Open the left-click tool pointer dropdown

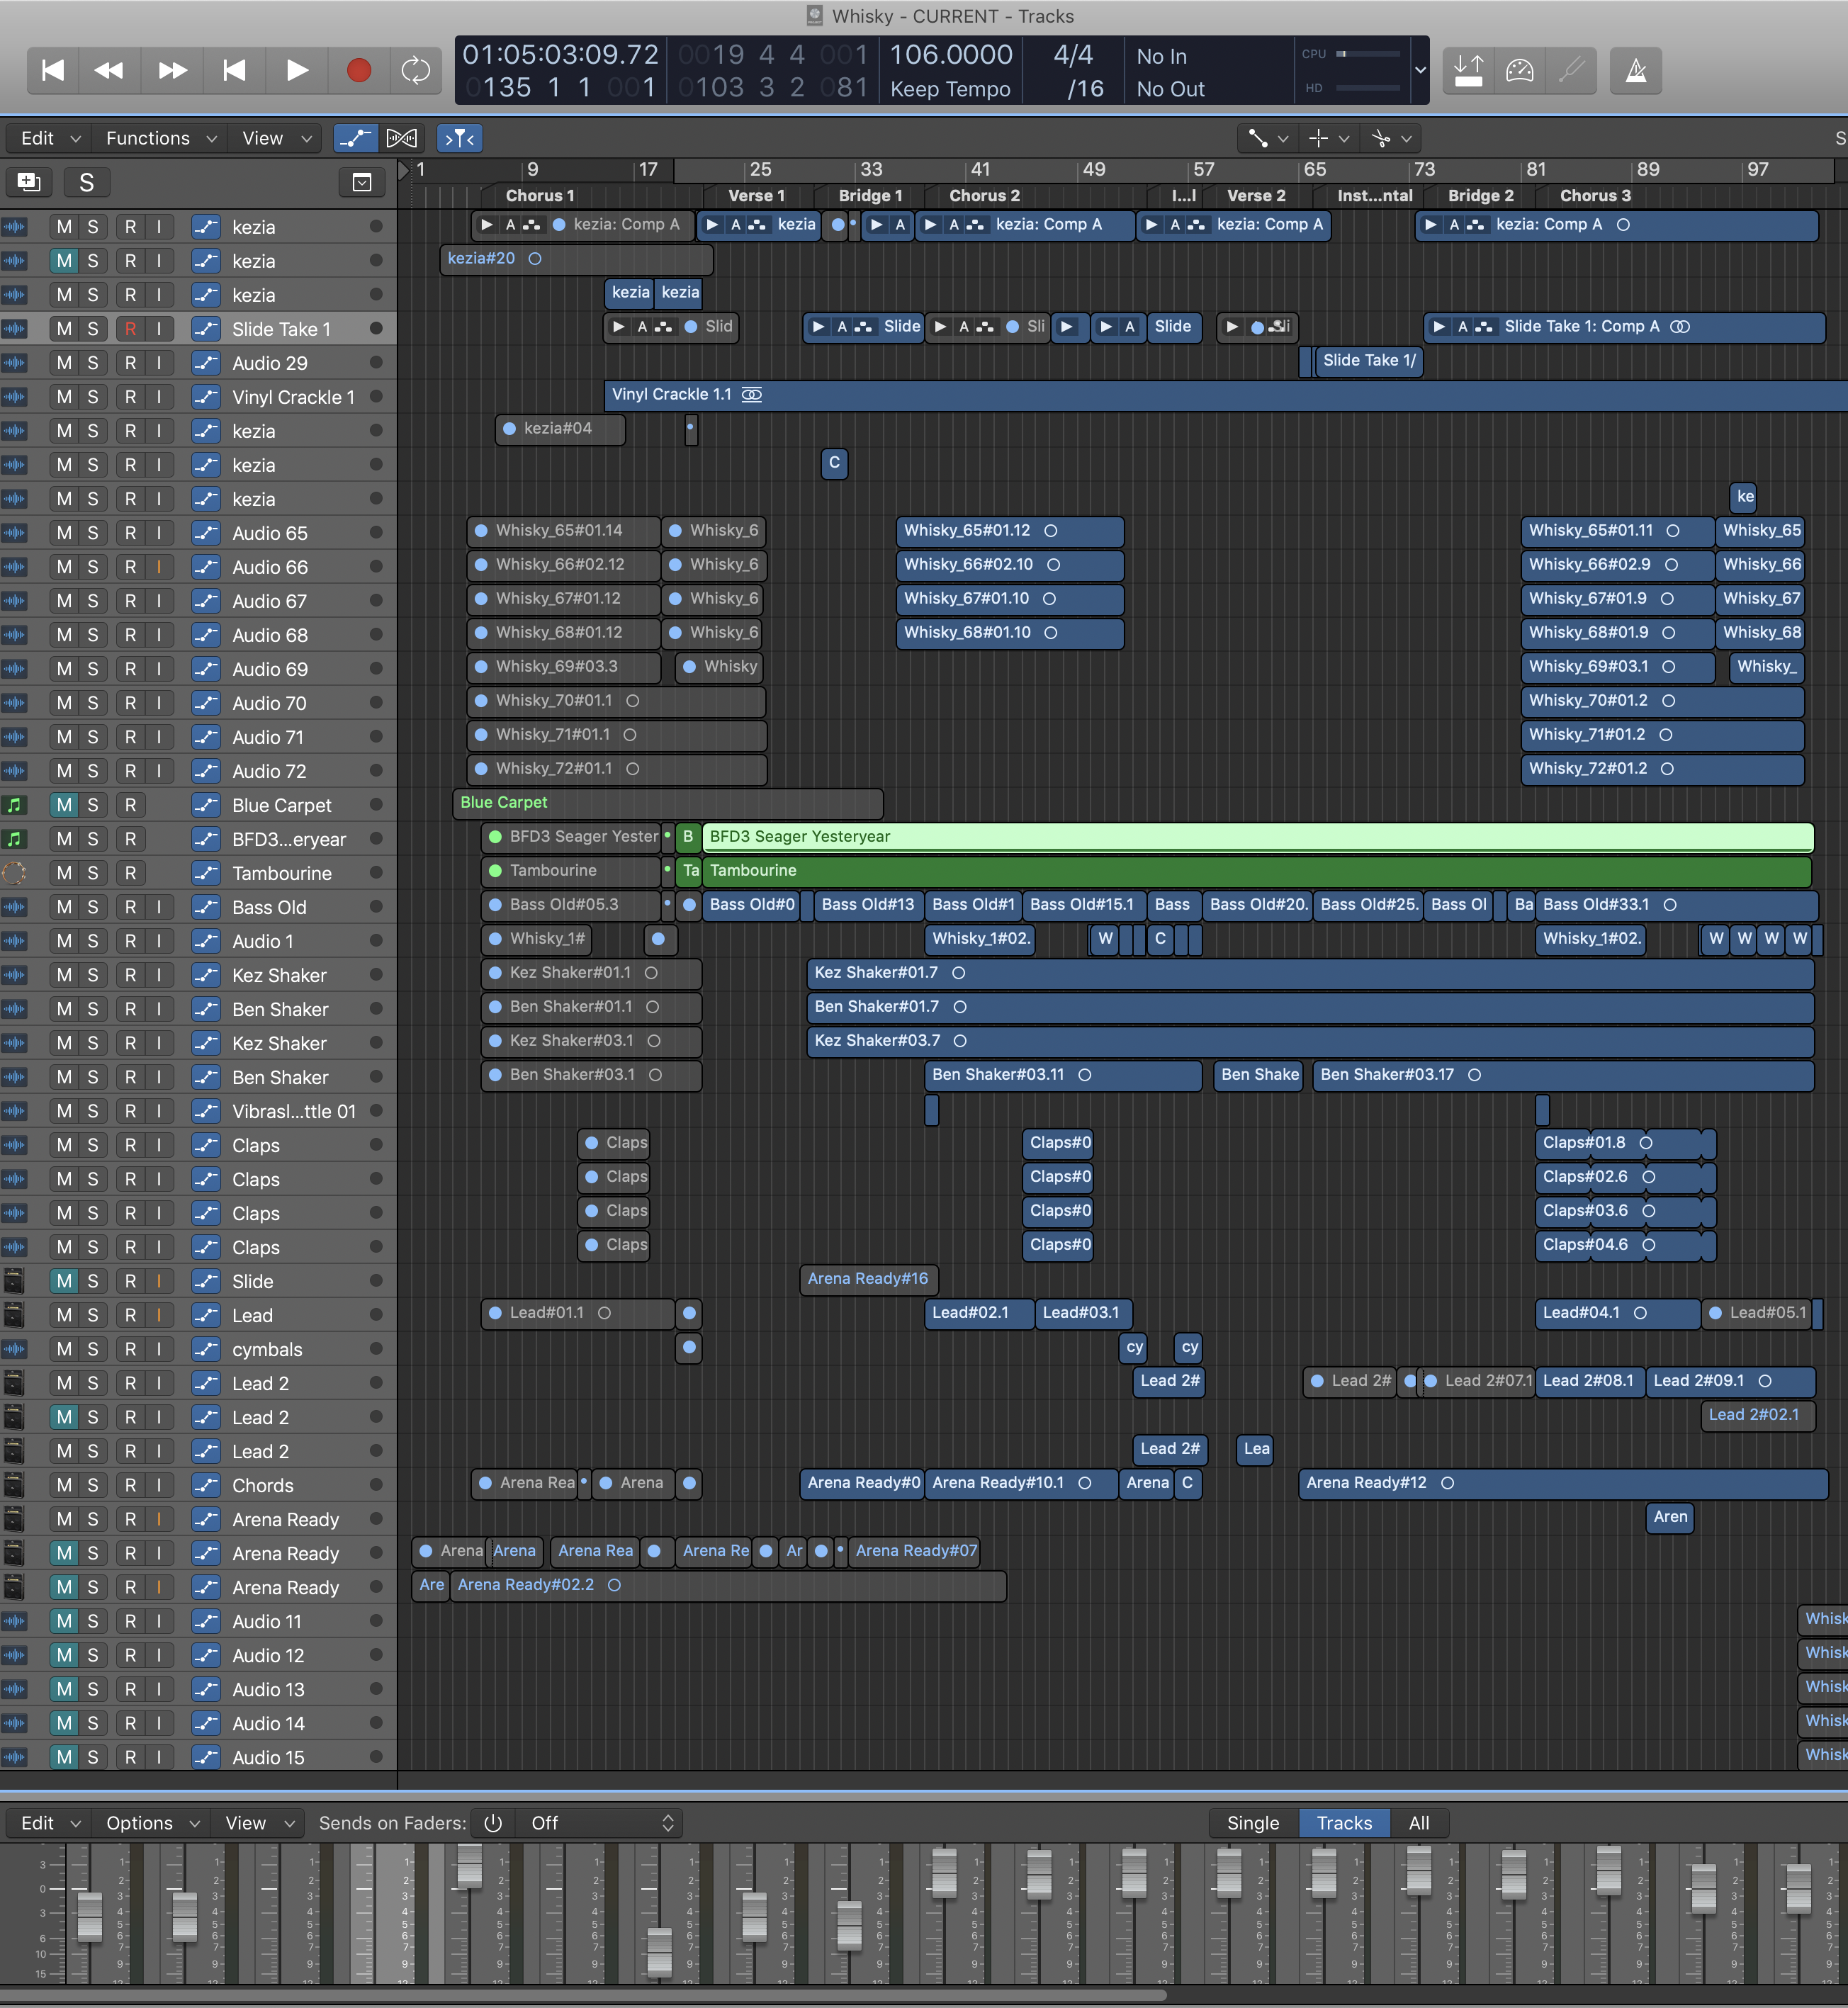click(x=1267, y=138)
